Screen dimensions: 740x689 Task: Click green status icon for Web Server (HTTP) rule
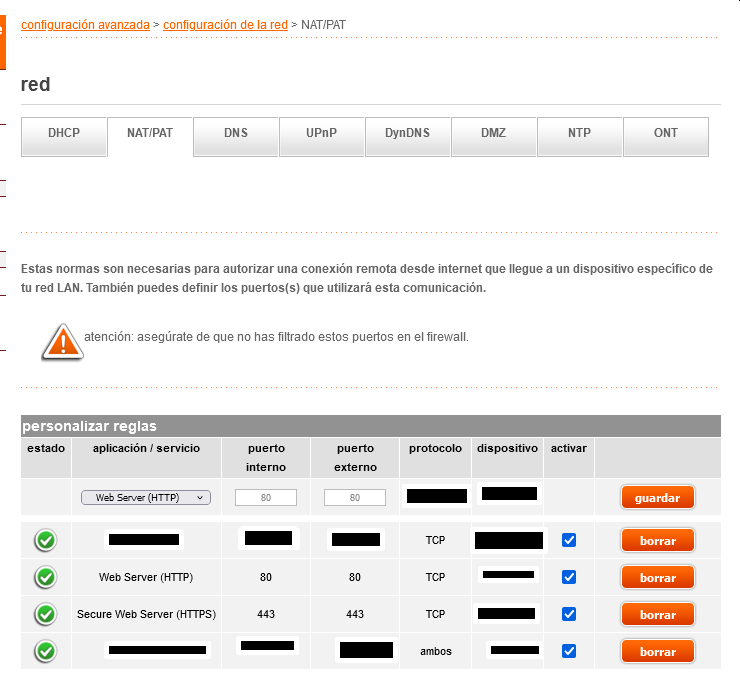(45, 578)
